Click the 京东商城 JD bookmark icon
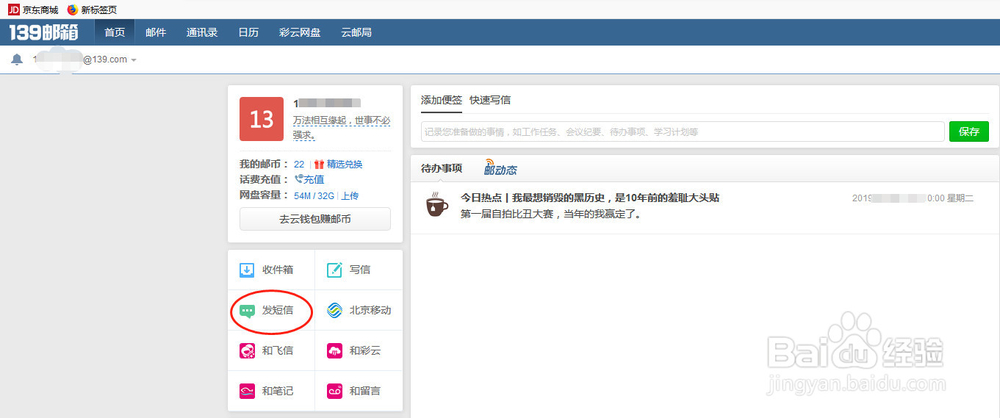Viewport: 1000px width, 418px height. tap(15, 10)
